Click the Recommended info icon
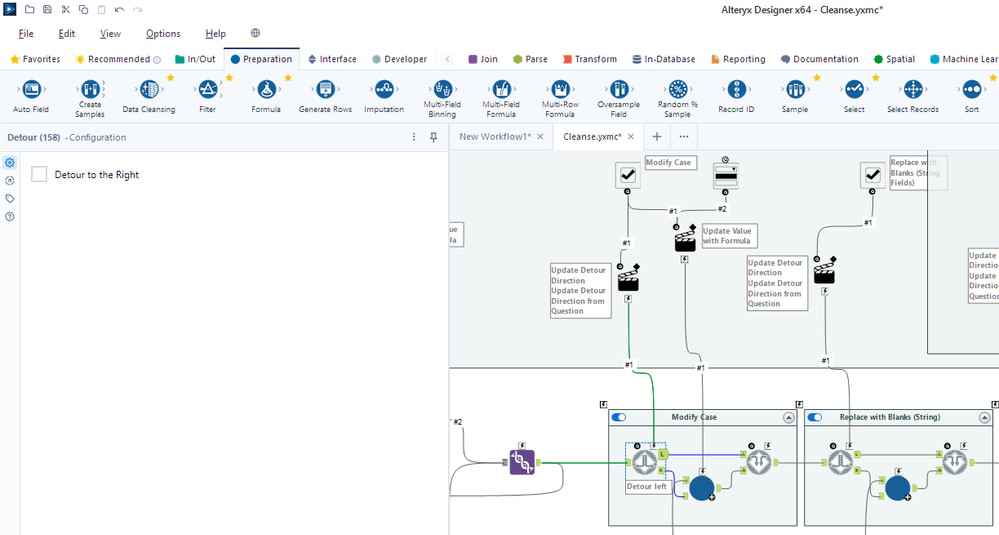999x535 pixels. [x=157, y=59]
